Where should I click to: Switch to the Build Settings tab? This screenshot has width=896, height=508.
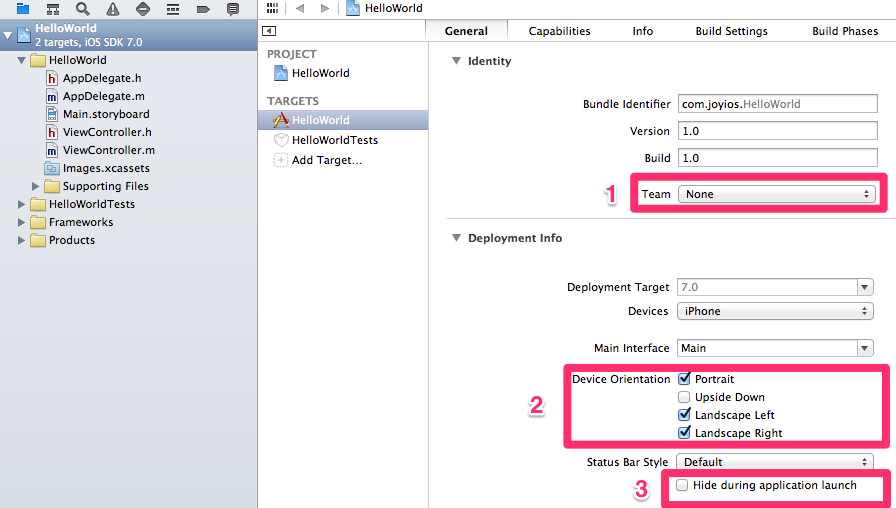click(x=731, y=31)
